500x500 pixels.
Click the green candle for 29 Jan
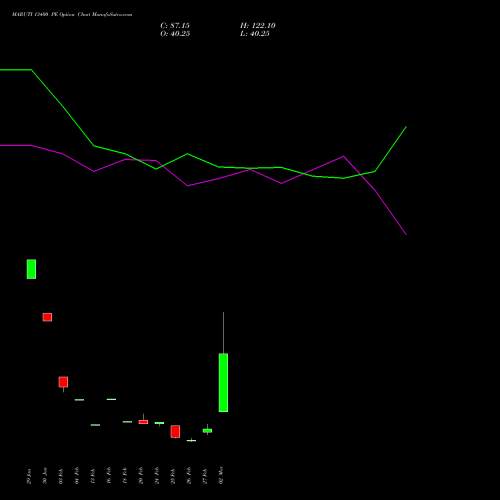pyautogui.click(x=31, y=269)
